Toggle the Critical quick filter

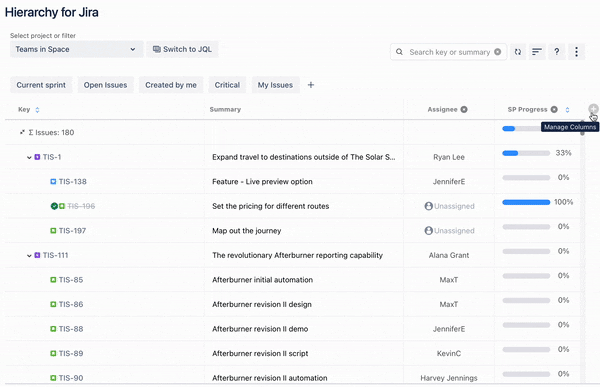click(227, 85)
